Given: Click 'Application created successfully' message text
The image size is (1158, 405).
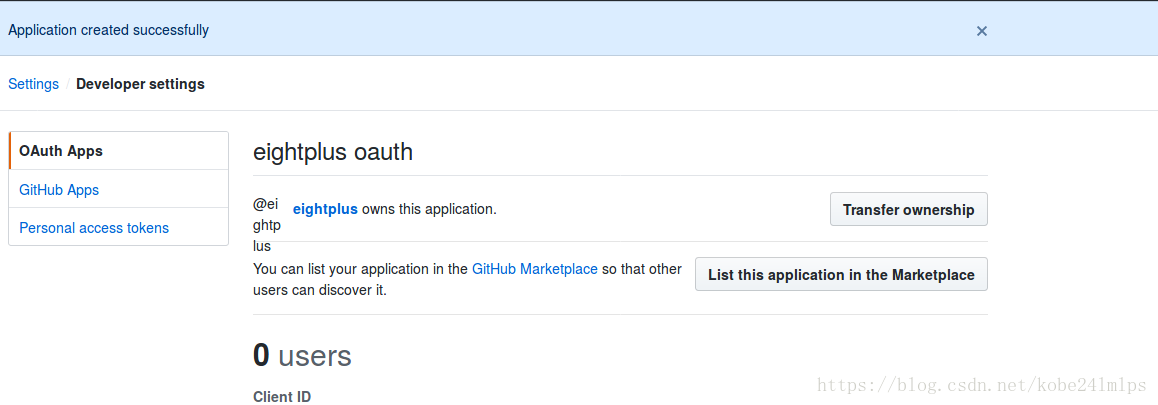Looking at the screenshot, I should (109, 30).
